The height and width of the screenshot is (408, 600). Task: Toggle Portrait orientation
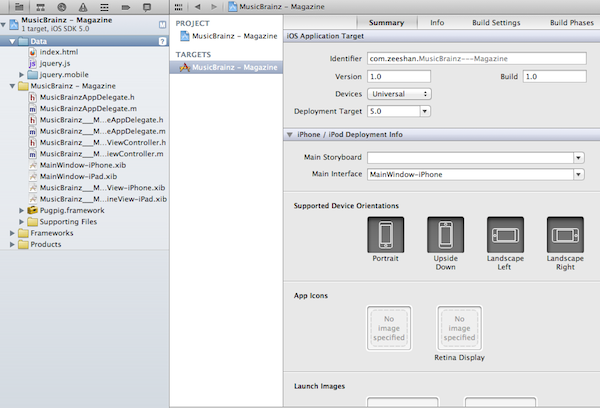tap(386, 235)
